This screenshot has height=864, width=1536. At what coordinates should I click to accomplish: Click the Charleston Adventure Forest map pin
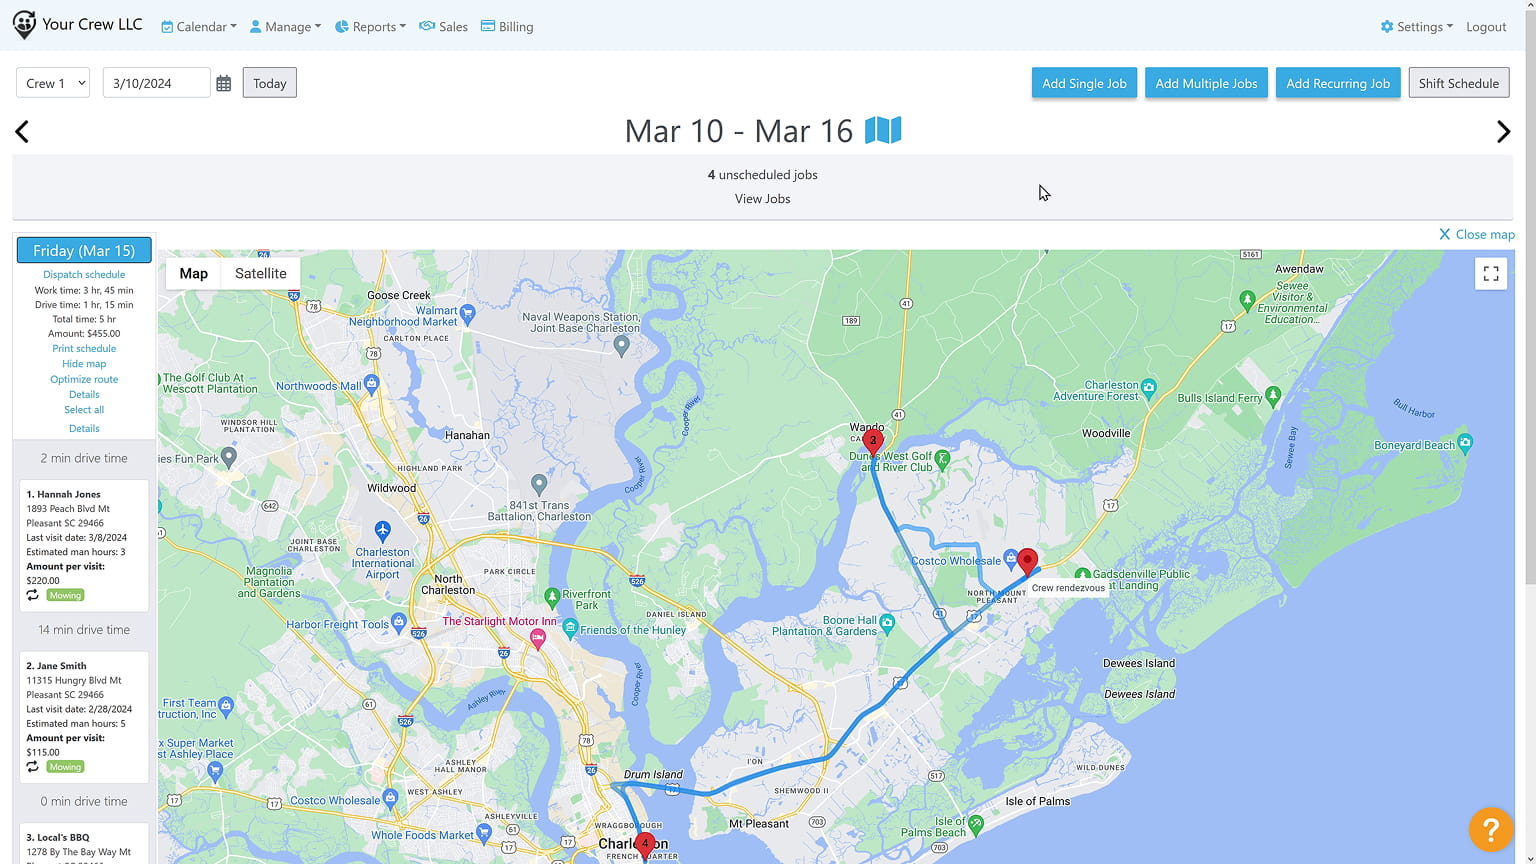click(1149, 387)
